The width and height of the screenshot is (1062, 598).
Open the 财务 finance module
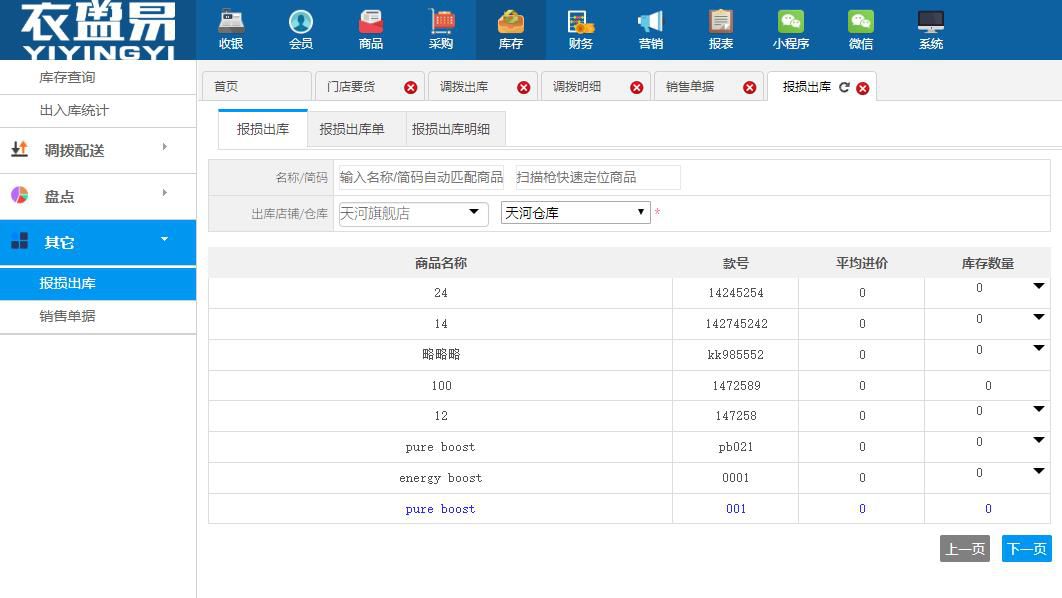pos(581,29)
